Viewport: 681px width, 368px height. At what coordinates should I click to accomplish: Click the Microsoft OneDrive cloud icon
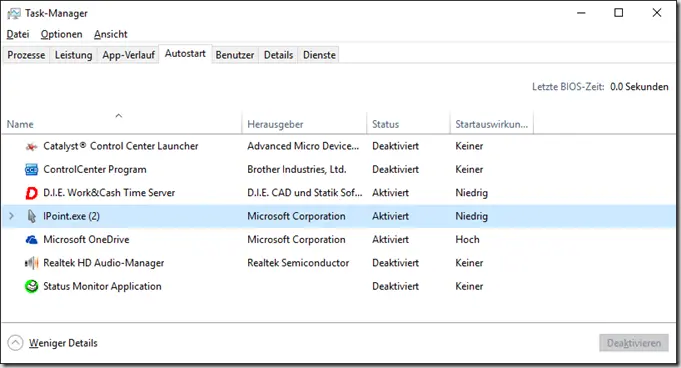(x=31, y=239)
